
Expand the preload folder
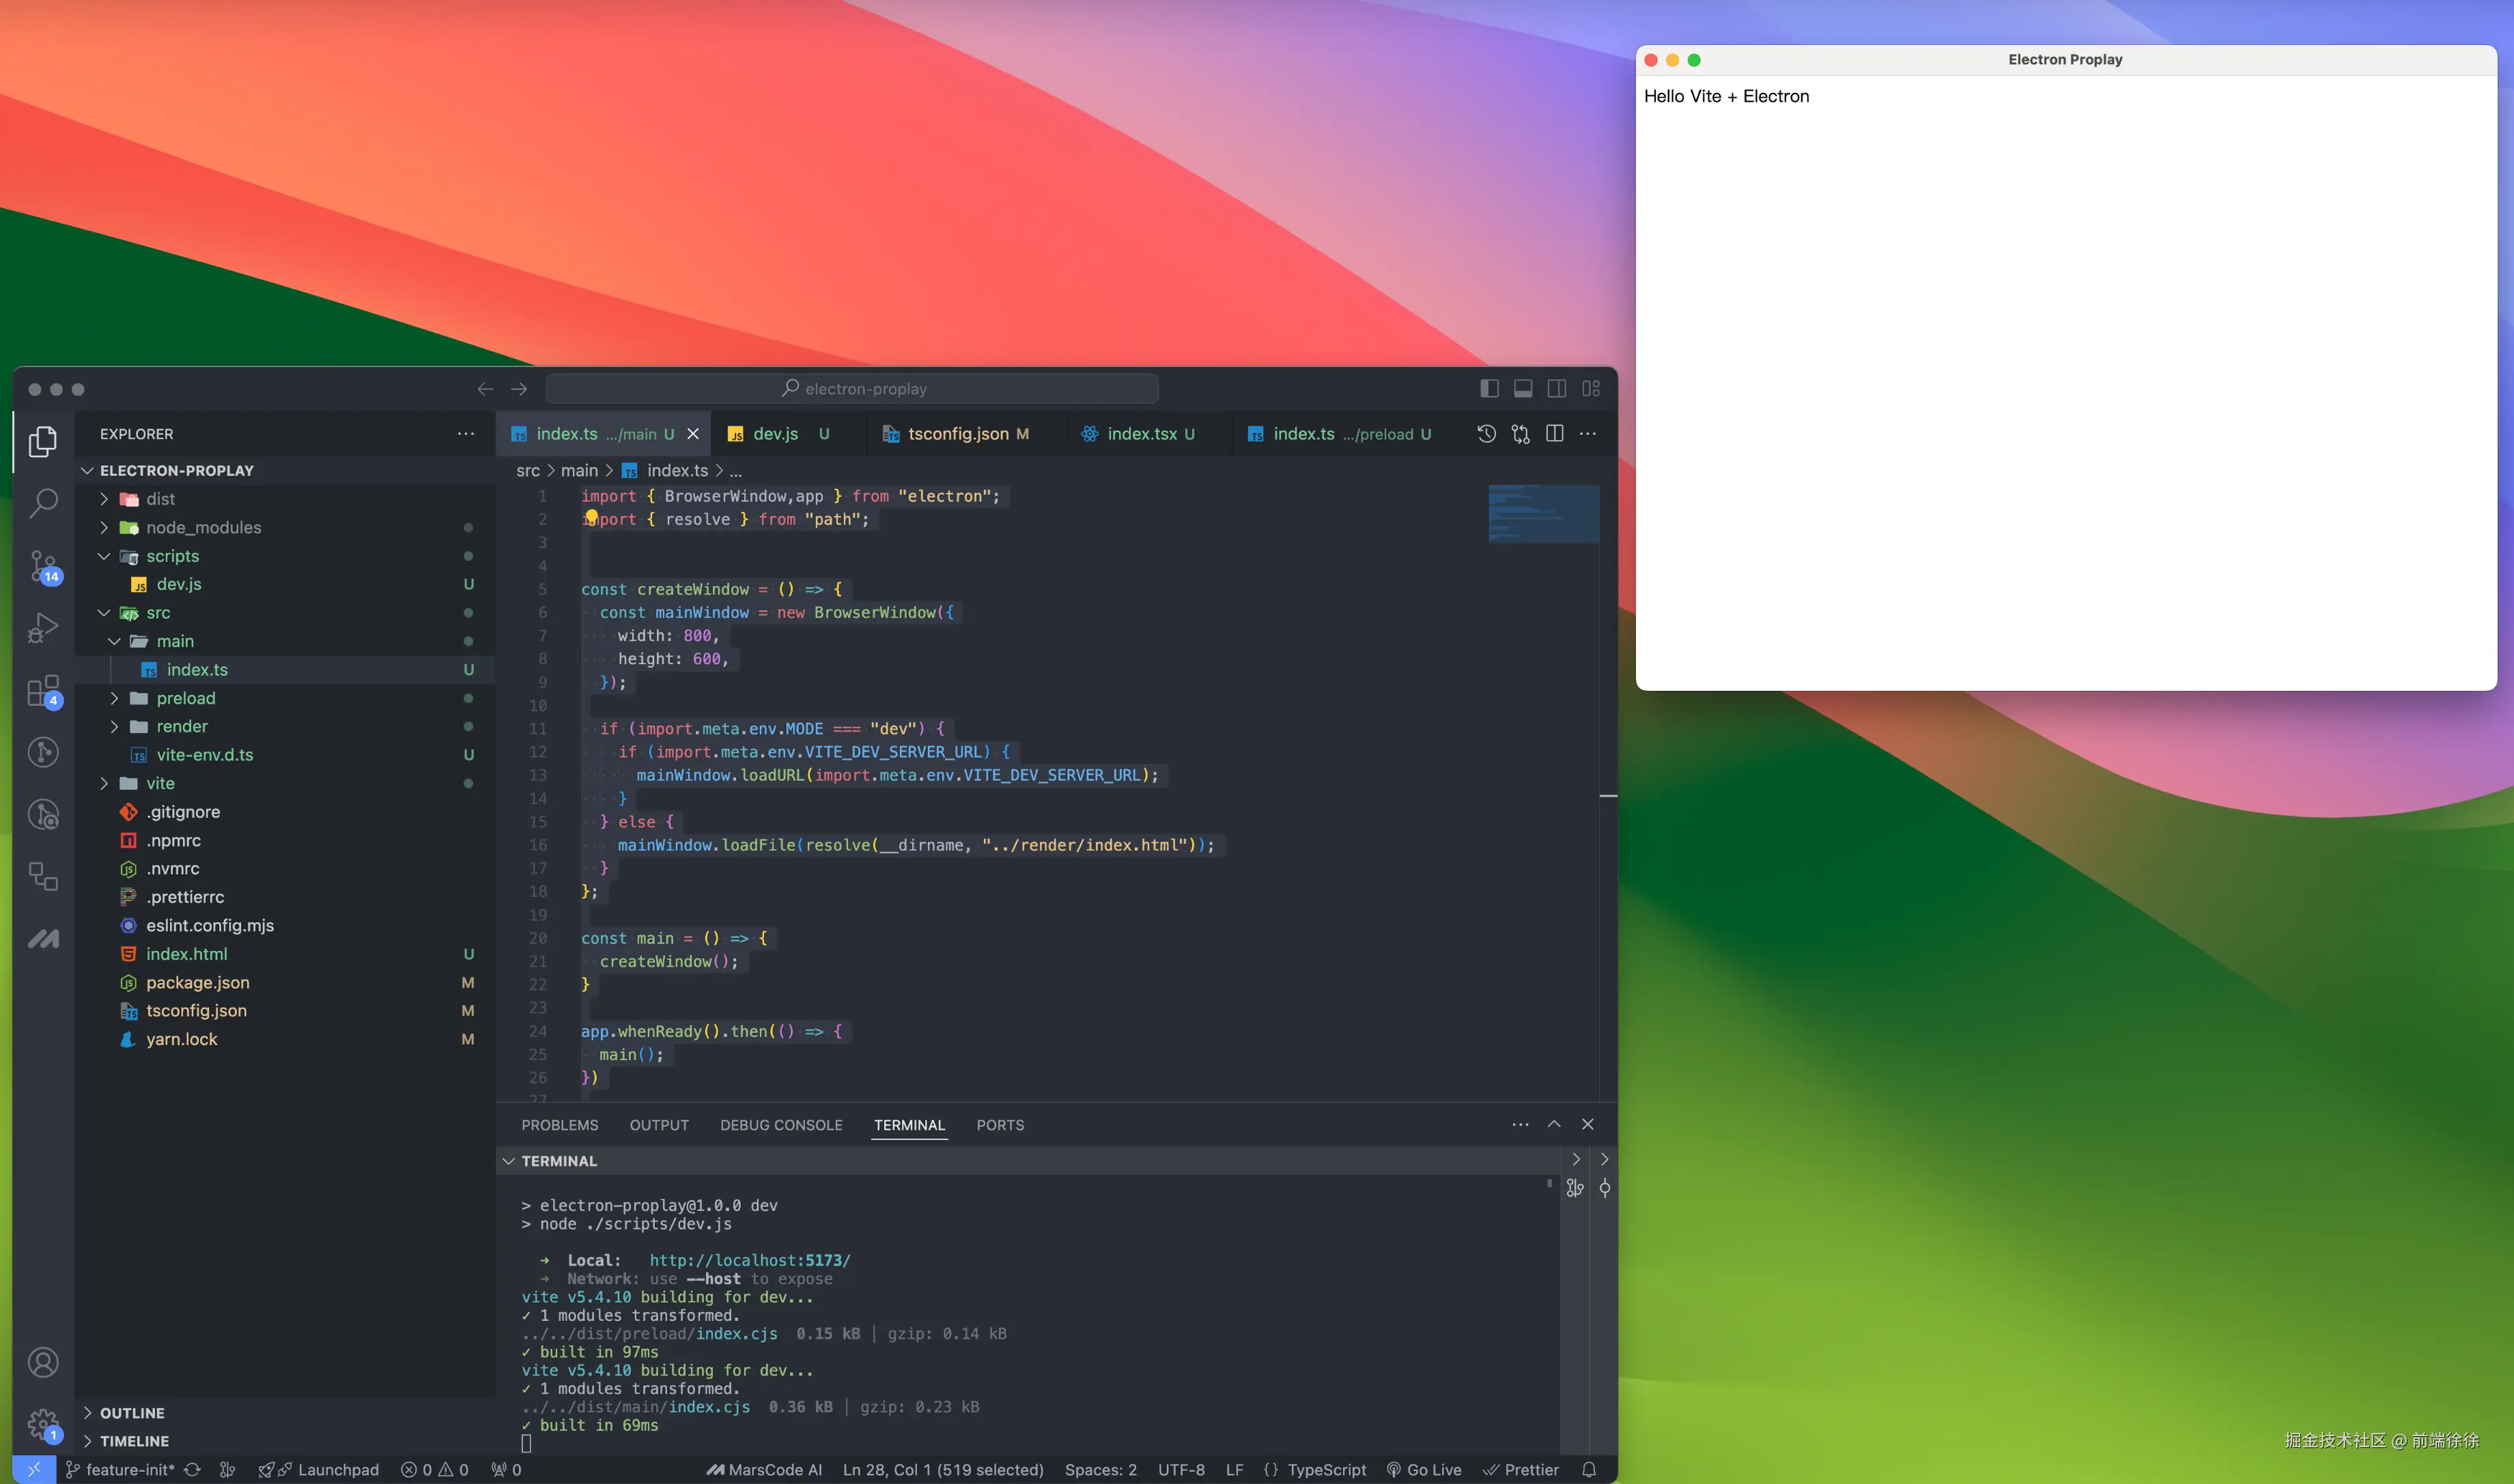185,698
